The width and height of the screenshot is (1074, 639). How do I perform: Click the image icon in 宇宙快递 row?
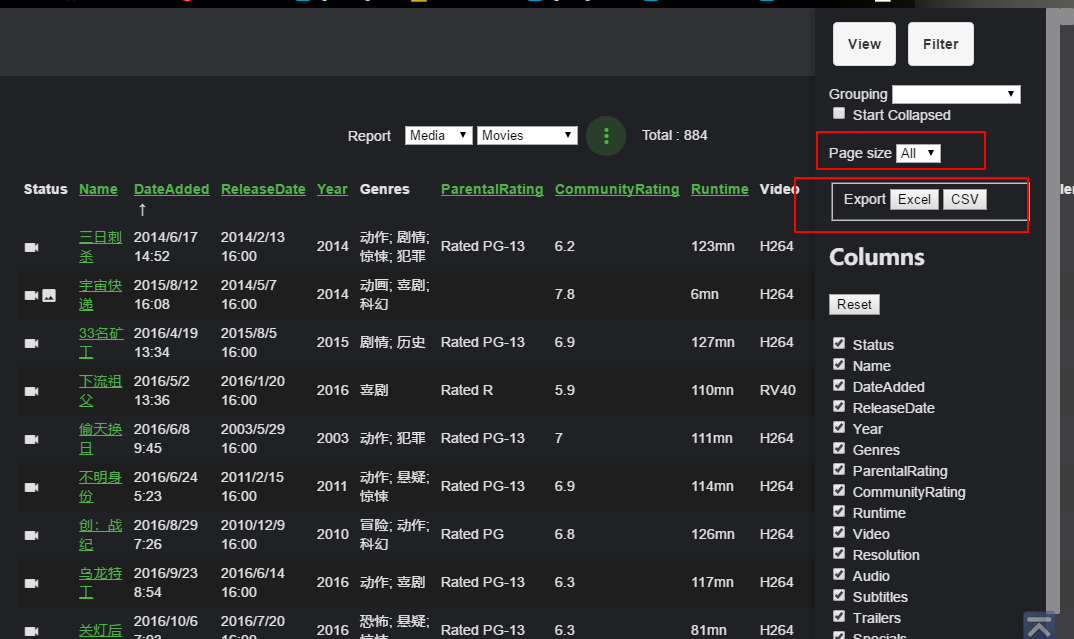pyautogui.click(x=49, y=295)
